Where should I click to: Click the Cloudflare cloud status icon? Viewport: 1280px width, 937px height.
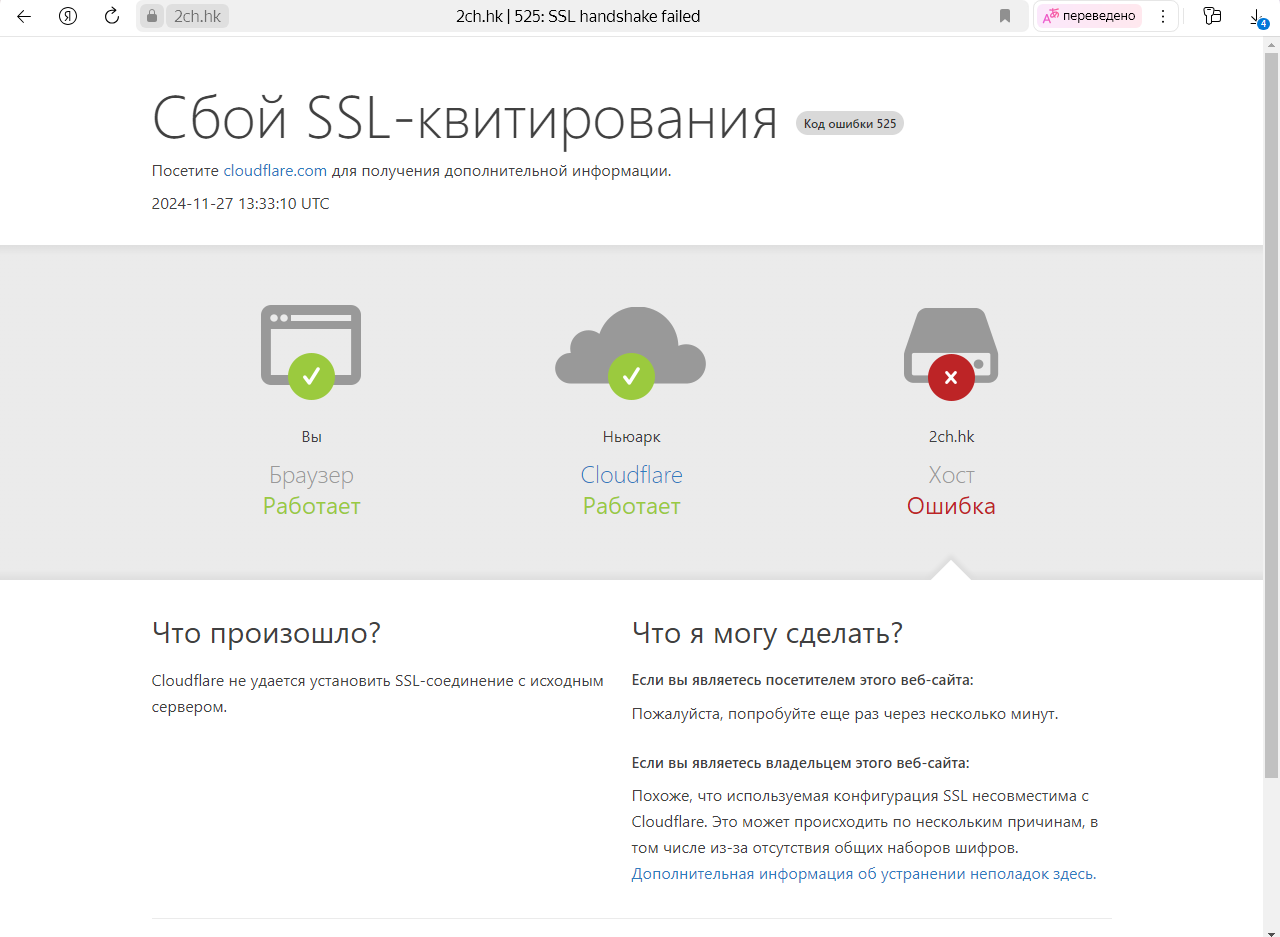[x=631, y=352]
